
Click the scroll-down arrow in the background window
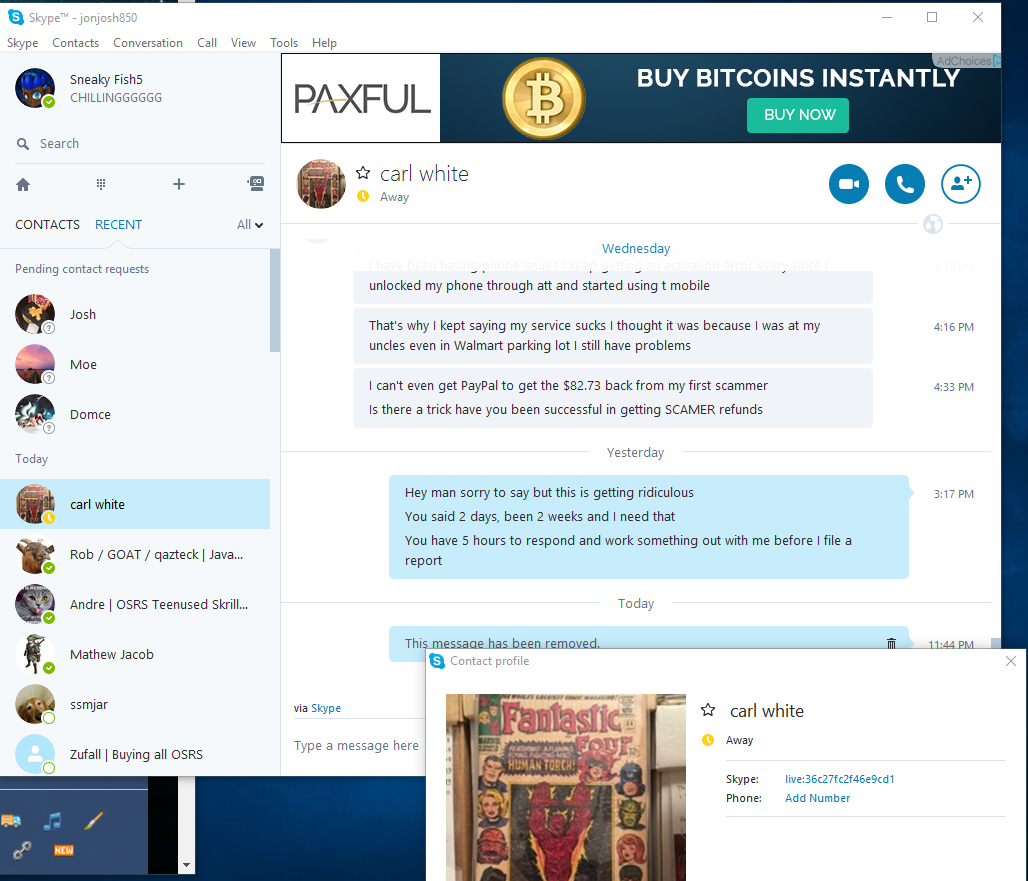click(187, 865)
